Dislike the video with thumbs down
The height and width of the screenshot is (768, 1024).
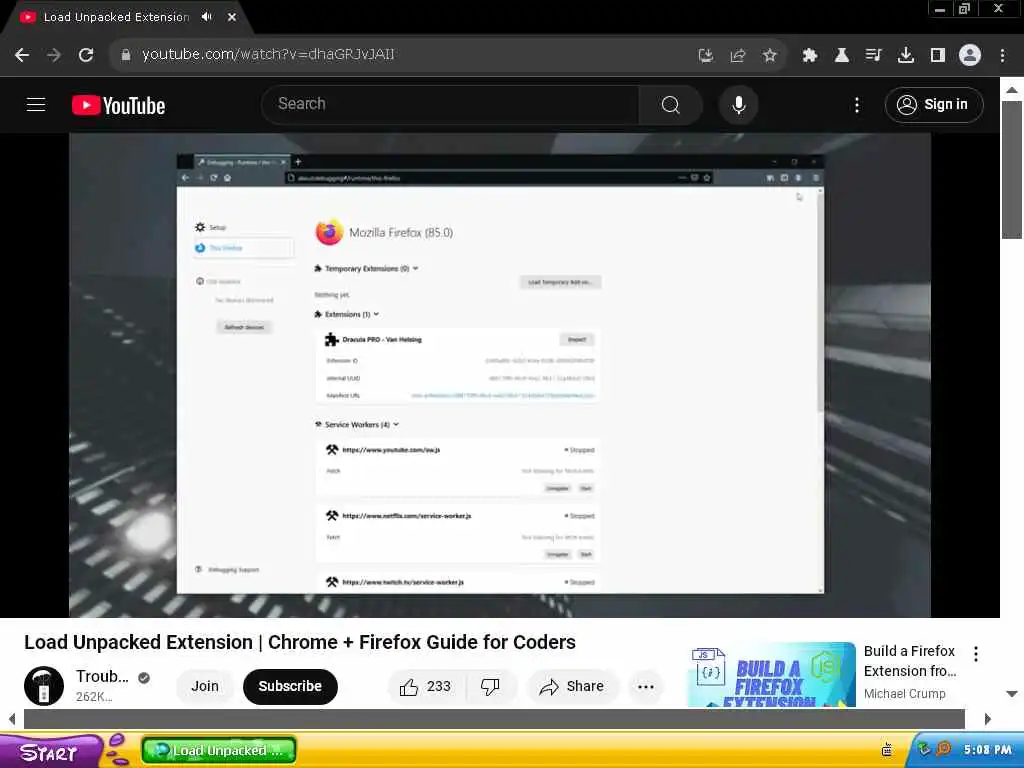click(490, 686)
